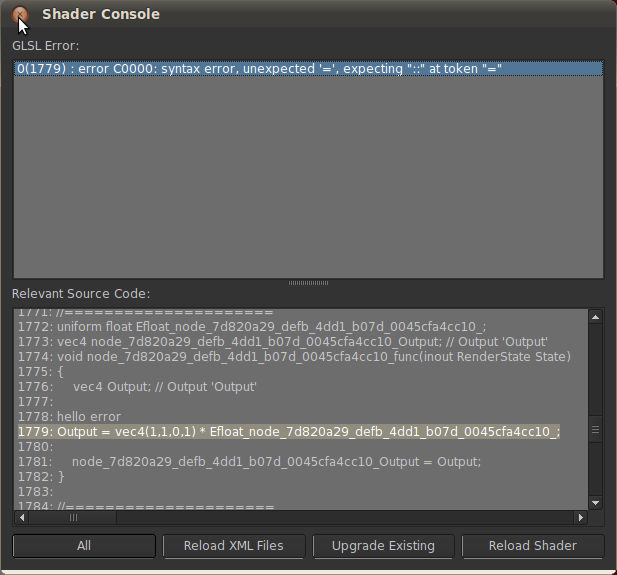Close the Shader Console window

click(20, 15)
